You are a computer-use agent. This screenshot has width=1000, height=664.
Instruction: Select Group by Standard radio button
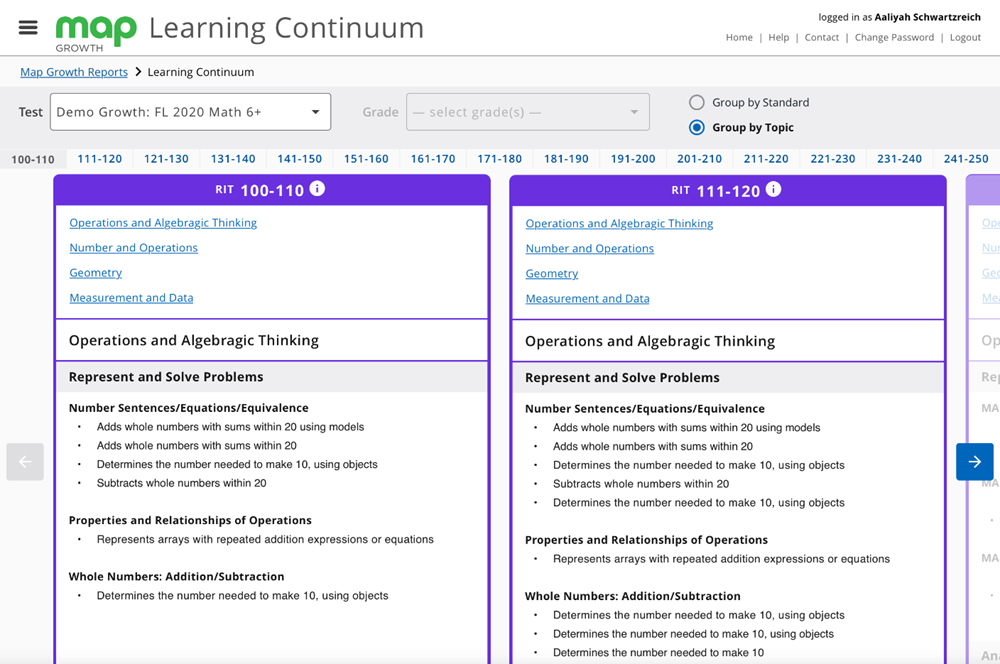(x=696, y=102)
